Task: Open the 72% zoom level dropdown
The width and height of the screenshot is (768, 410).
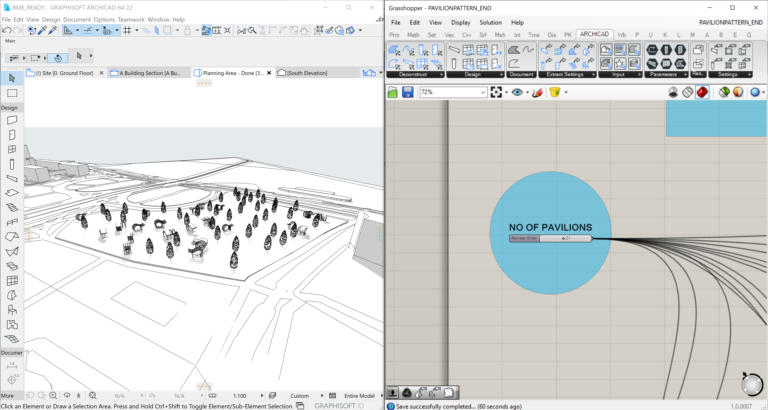Action: point(482,92)
